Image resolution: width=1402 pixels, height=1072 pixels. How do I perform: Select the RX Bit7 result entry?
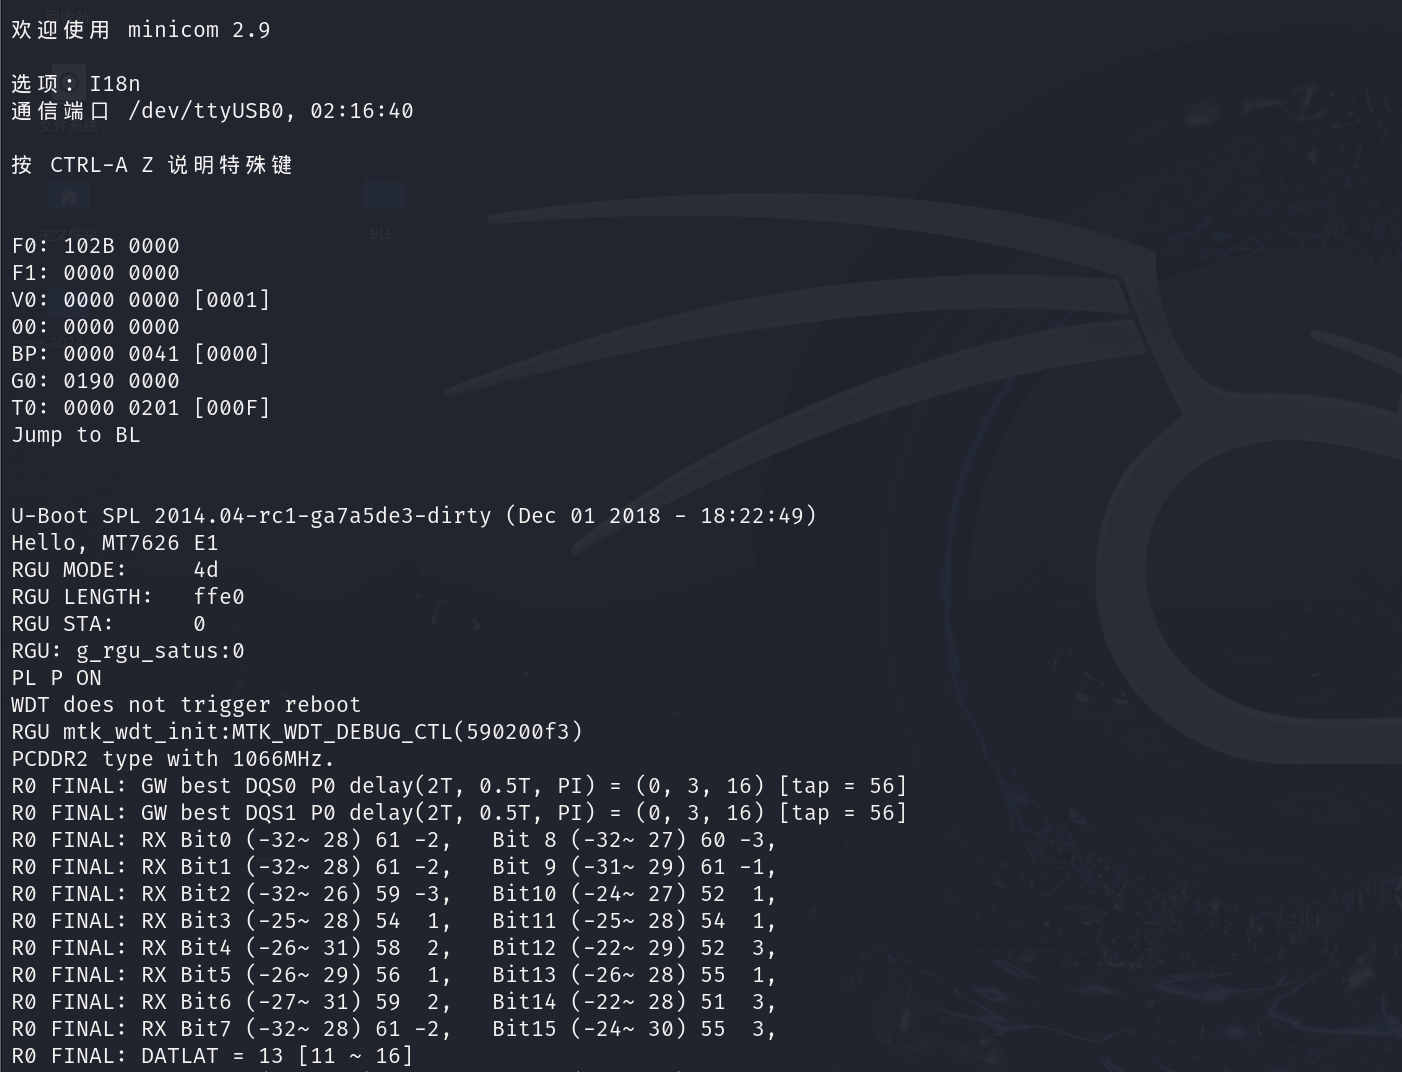296,1029
